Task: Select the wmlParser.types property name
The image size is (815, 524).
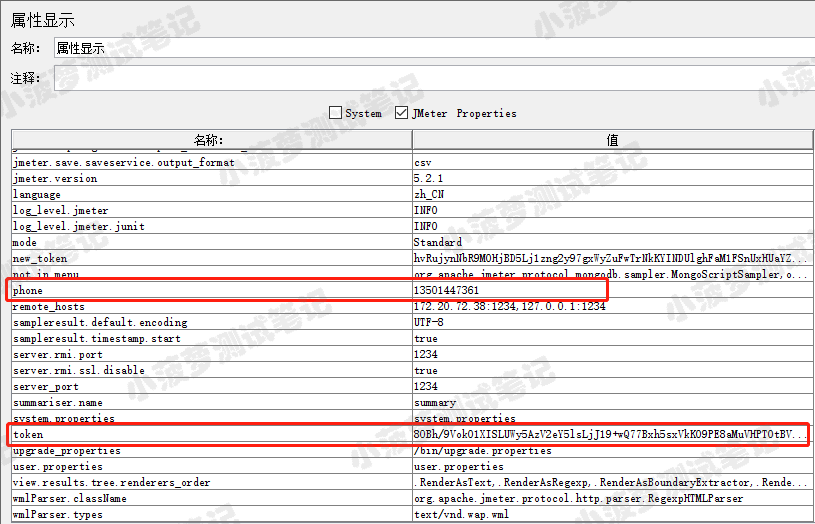Action: [58, 515]
